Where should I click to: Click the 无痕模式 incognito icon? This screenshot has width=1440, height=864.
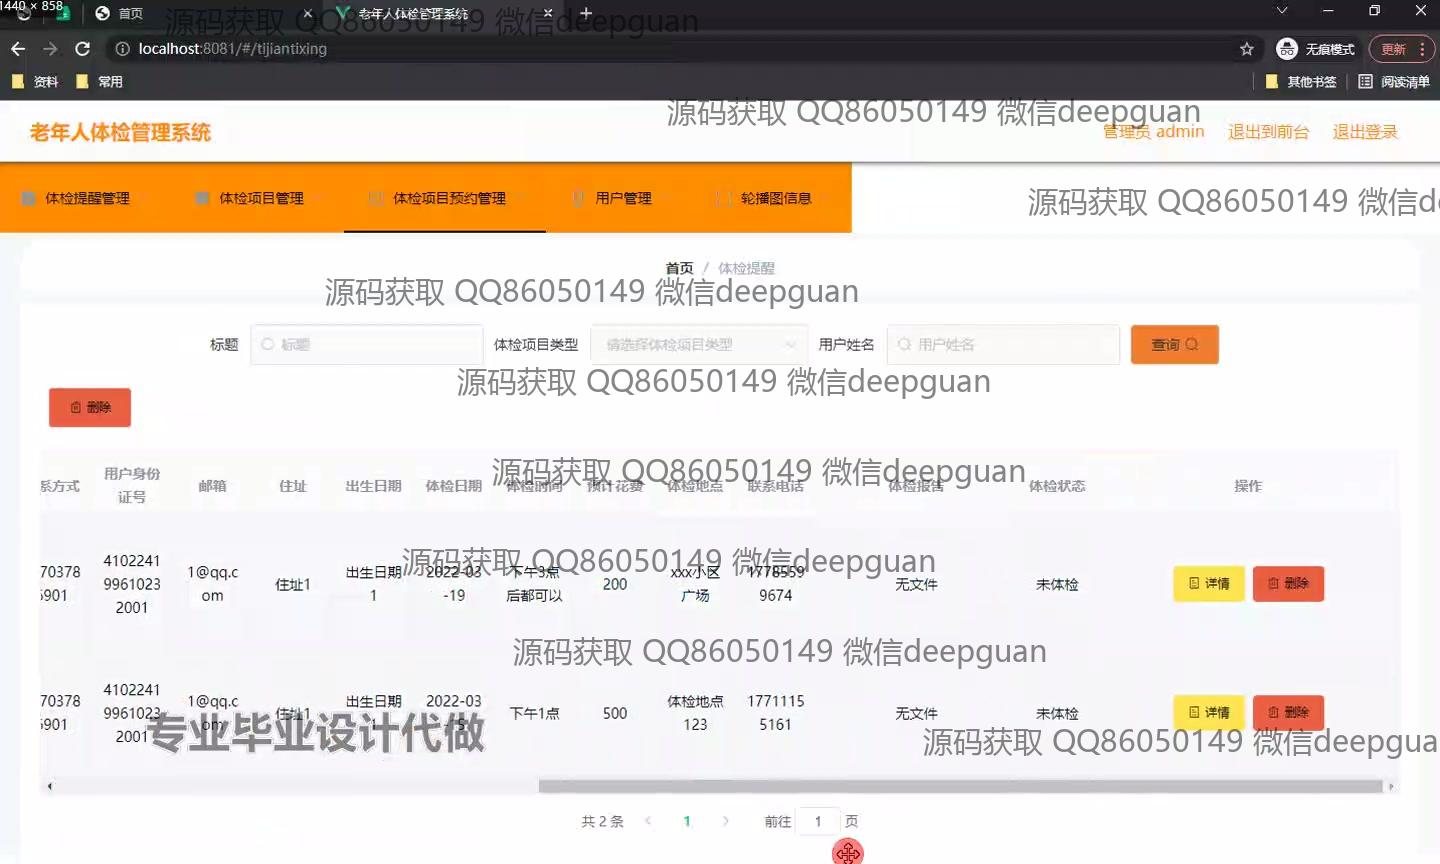tap(1287, 49)
